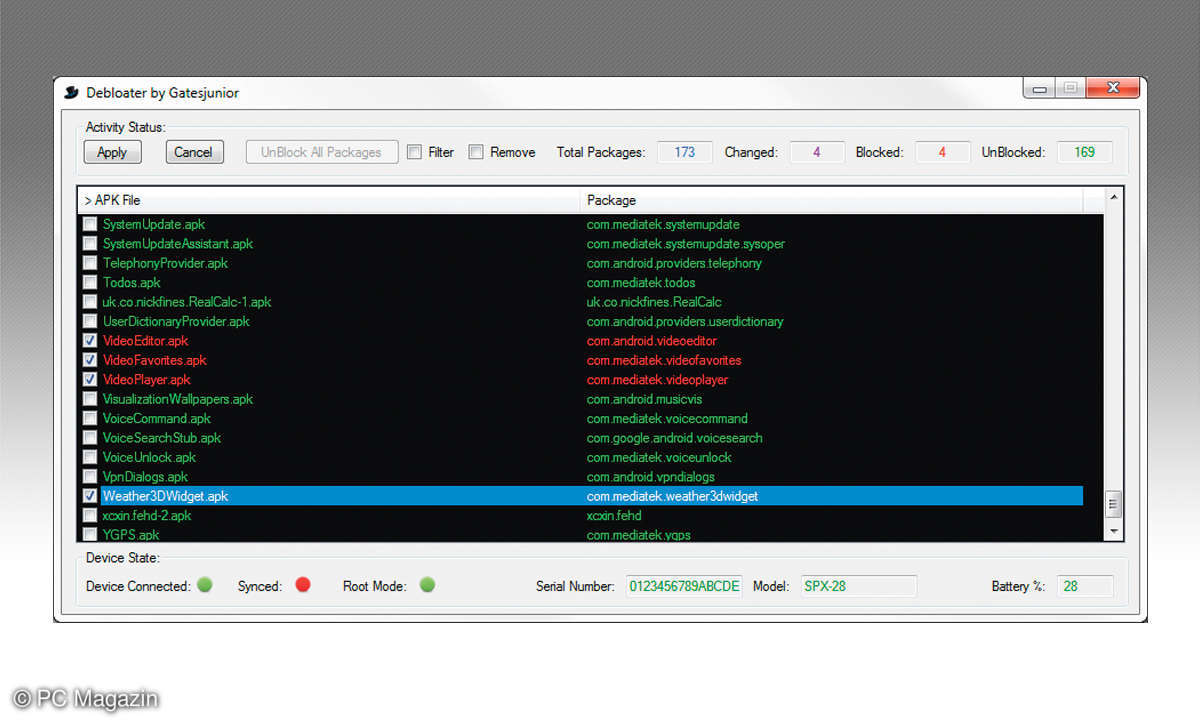Enable the Remove checkbox
Image resolution: width=1200 pixels, height=720 pixels.
476,152
